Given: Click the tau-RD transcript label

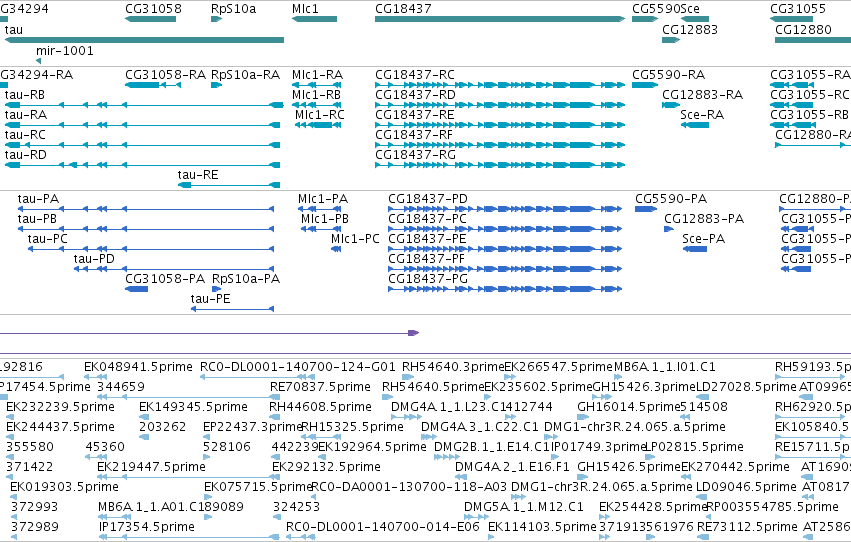Looking at the screenshot, I should (26, 155).
